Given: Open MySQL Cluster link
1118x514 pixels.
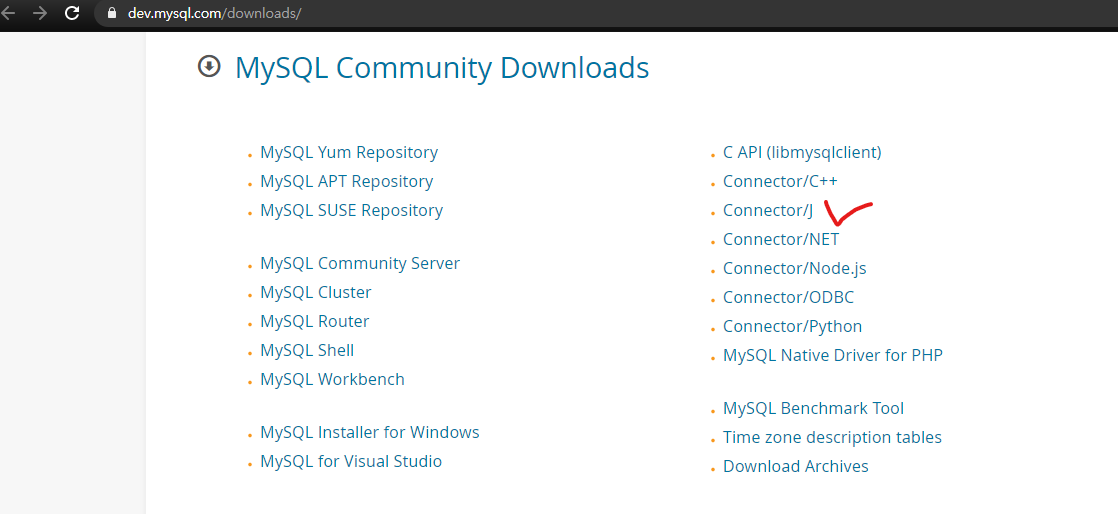Looking at the screenshot, I should [x=316, y=293].
